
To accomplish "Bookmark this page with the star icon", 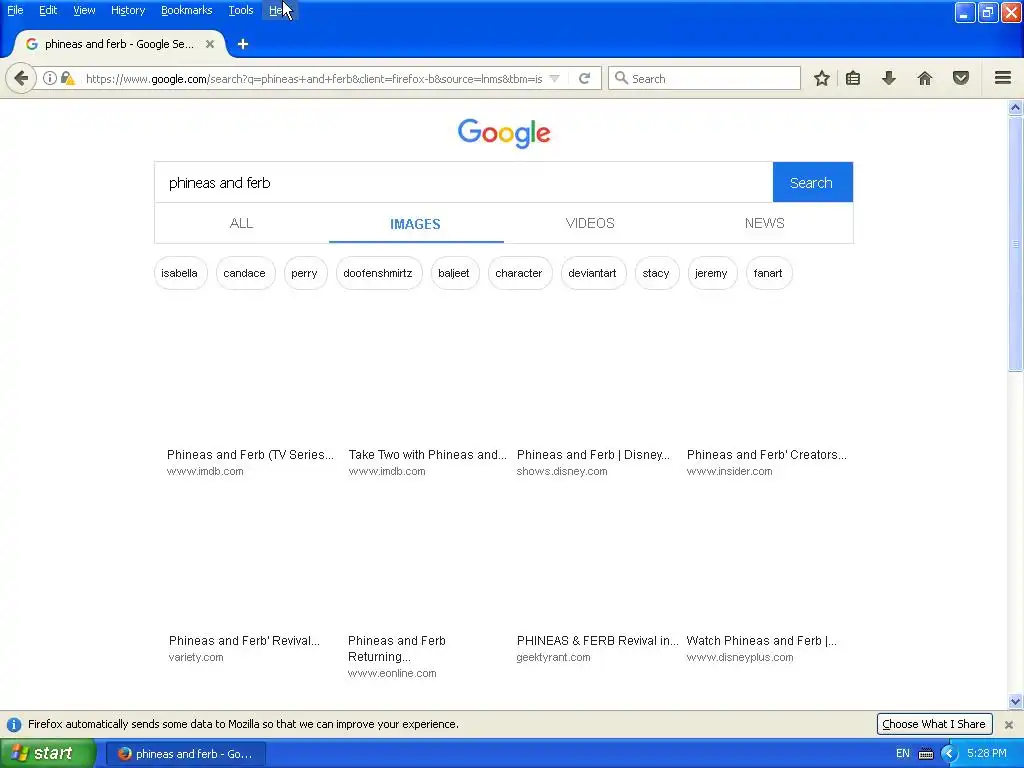I will [x=822, y=78].
